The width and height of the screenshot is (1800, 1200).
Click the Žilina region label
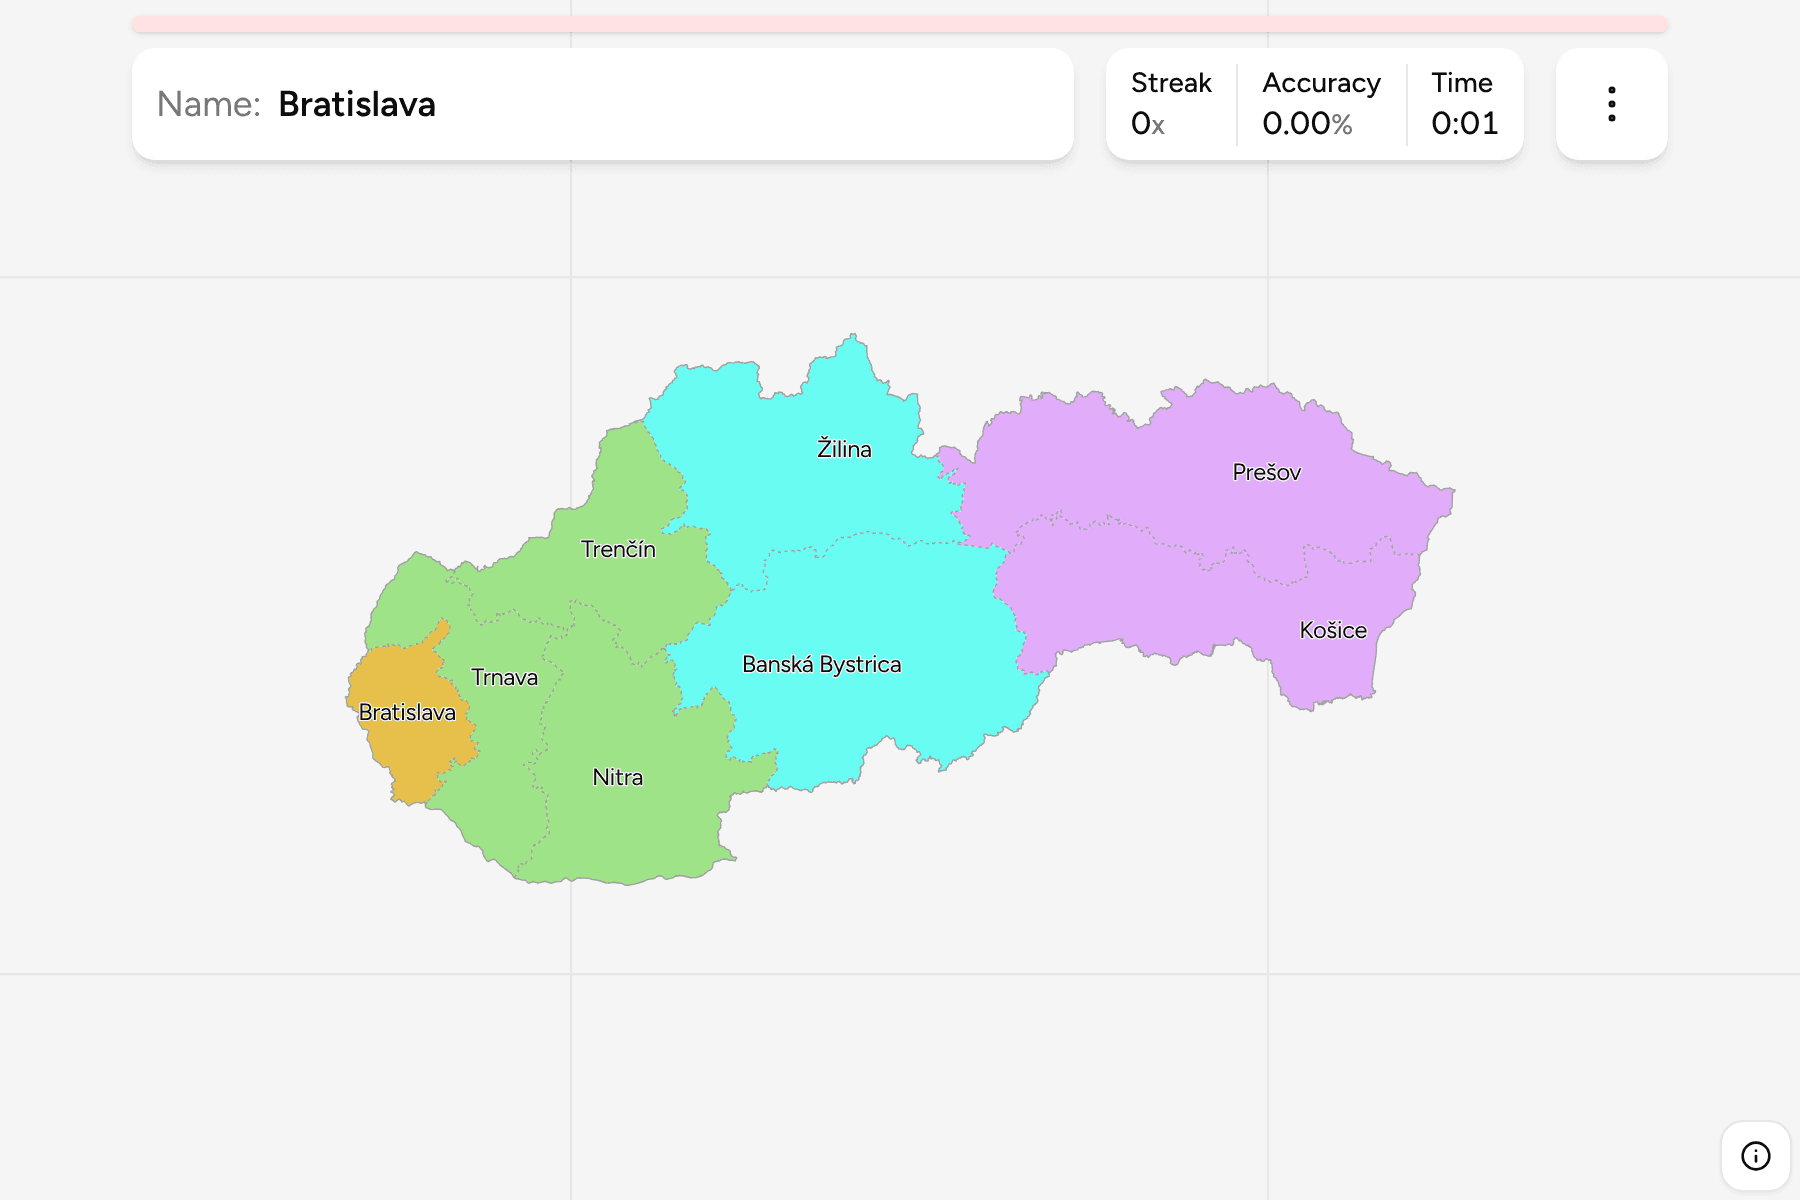pos(844,449)
